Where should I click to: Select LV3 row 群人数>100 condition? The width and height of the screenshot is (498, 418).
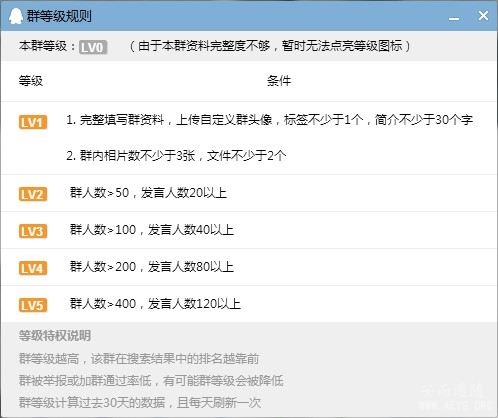pos(152,230)
